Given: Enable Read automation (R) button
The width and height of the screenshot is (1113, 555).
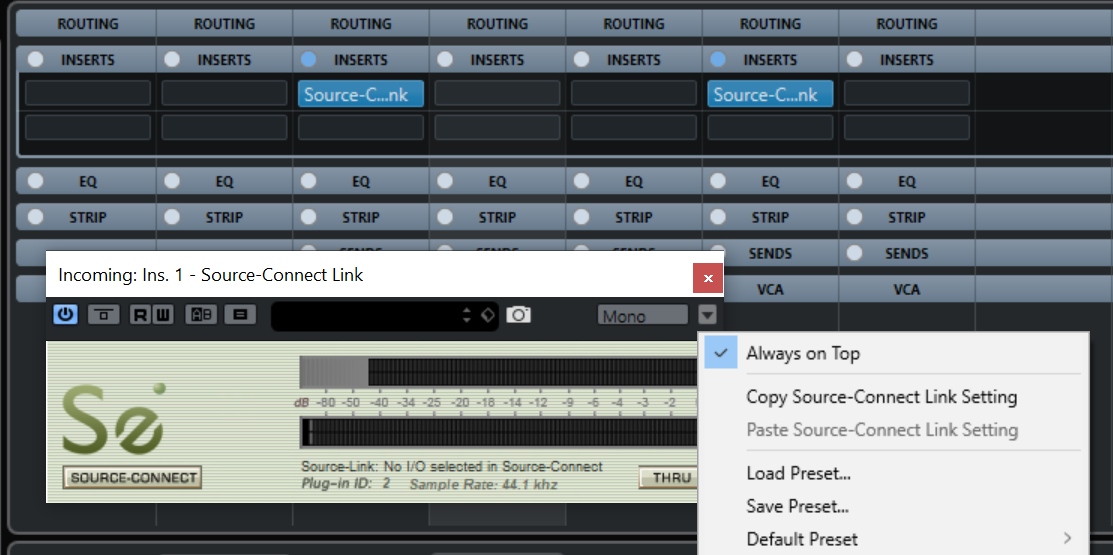Looking at the screenshot, I should click(139, 315).
